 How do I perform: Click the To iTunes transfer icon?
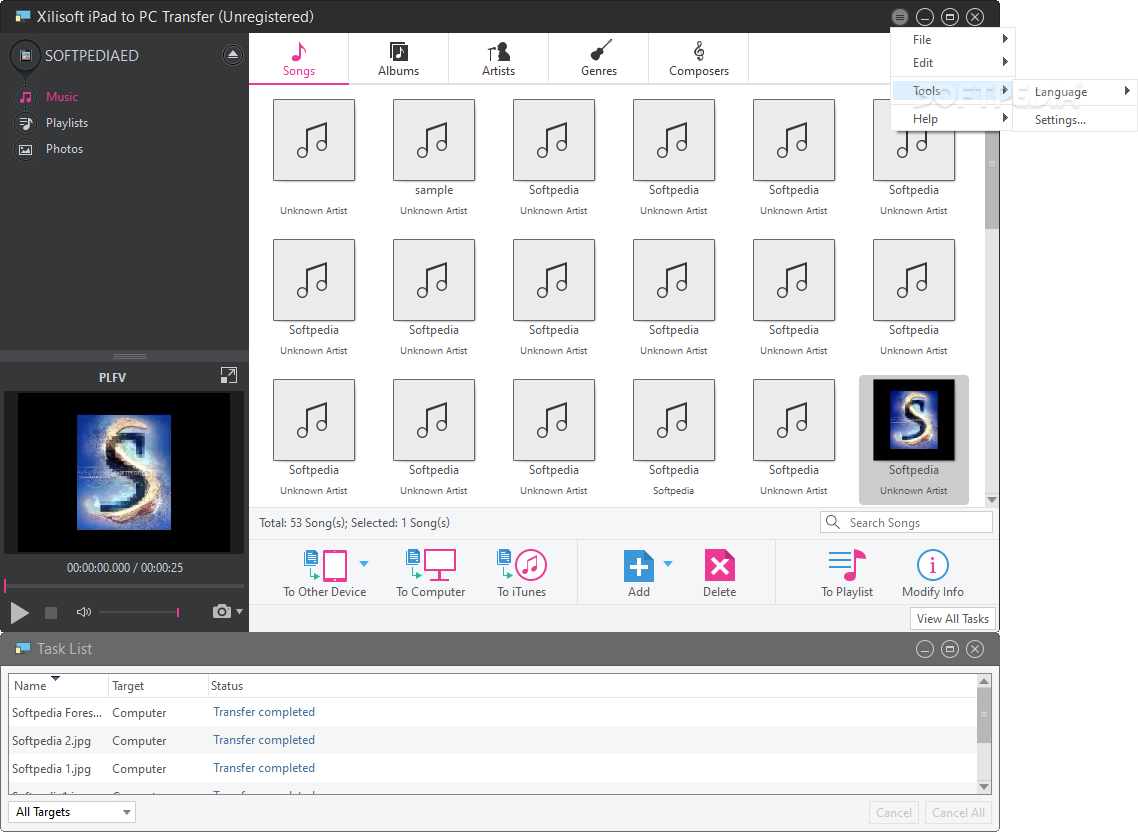[x=522, y=566]
